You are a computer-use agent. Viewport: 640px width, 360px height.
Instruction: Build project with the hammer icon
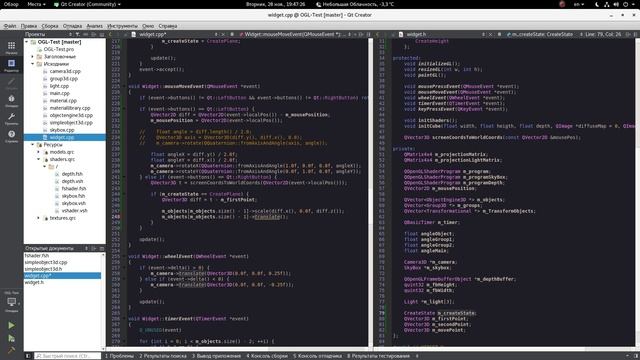coord(11,350)
